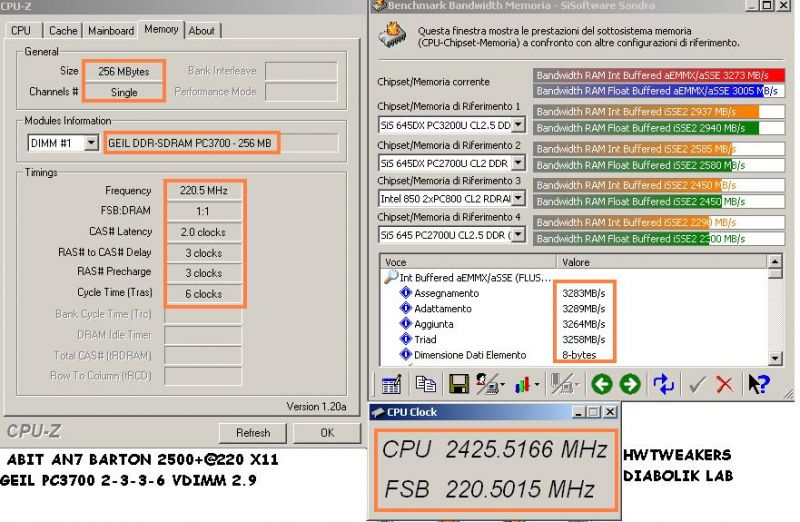Click the blue Float Buffered aEMMX/aSSE 3005 MB/s bar

(x=659, y=91)
